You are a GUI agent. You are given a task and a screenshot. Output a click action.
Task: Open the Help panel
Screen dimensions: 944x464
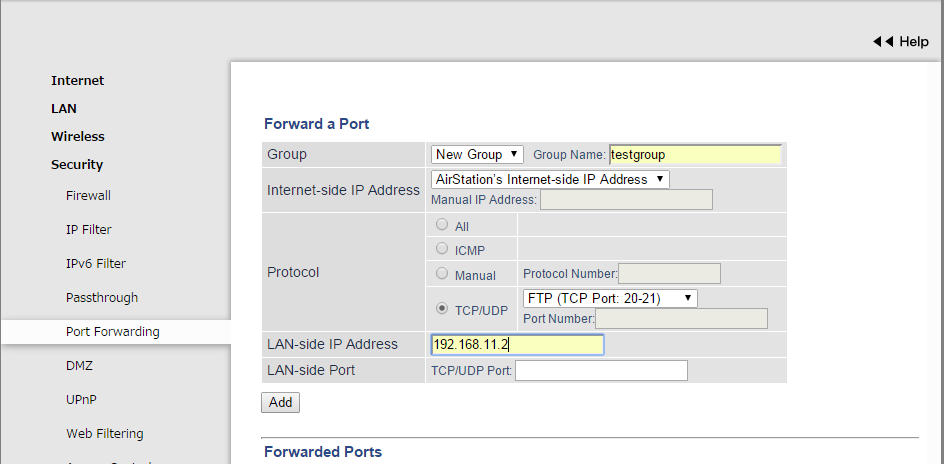[901, 42]
